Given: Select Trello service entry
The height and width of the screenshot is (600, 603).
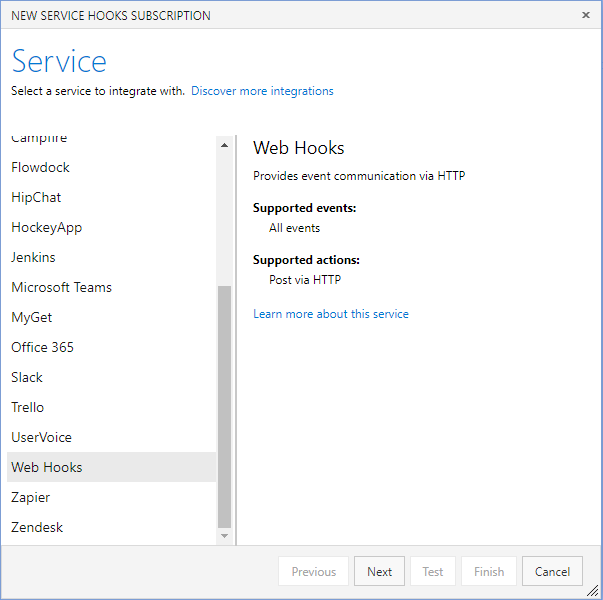Looking at the screenshot, I should tap(112, 407).
